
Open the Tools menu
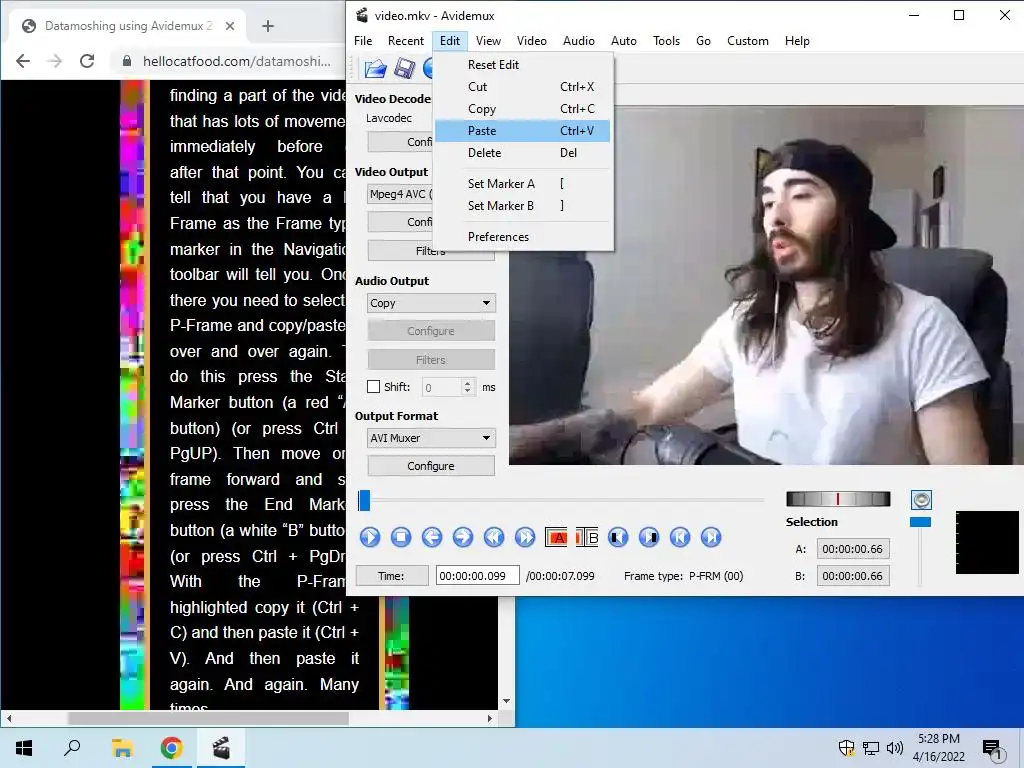click(666, 40)
